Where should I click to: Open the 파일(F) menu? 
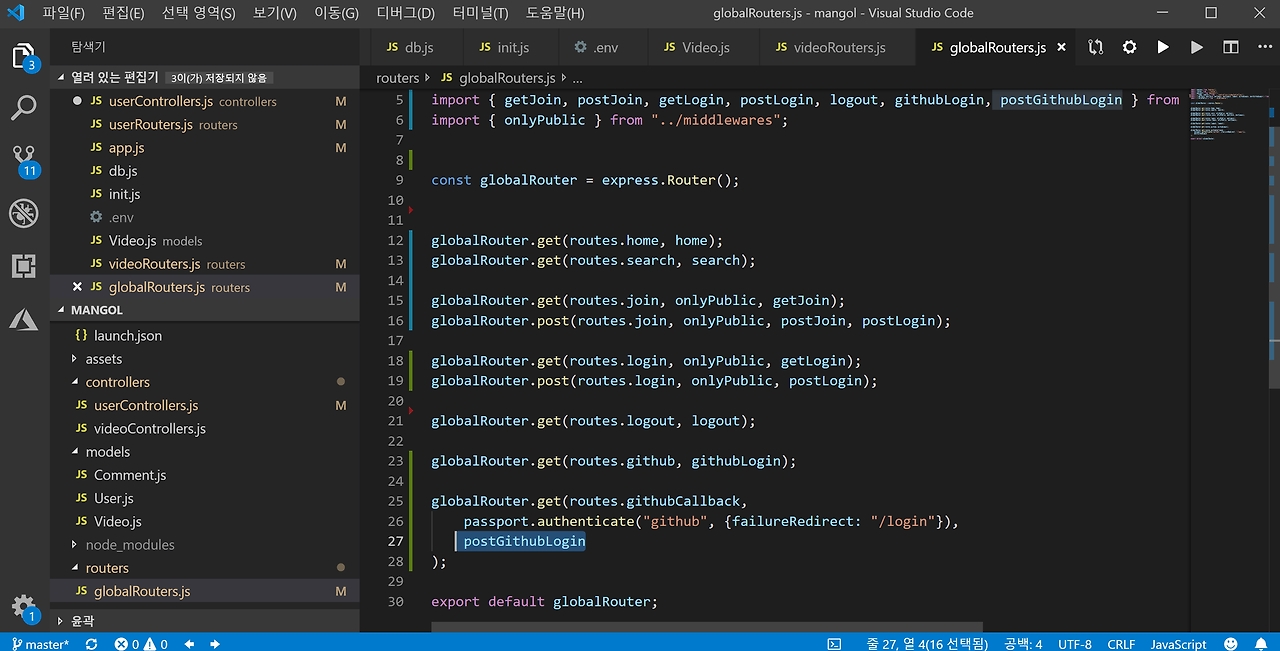(63, 13)
